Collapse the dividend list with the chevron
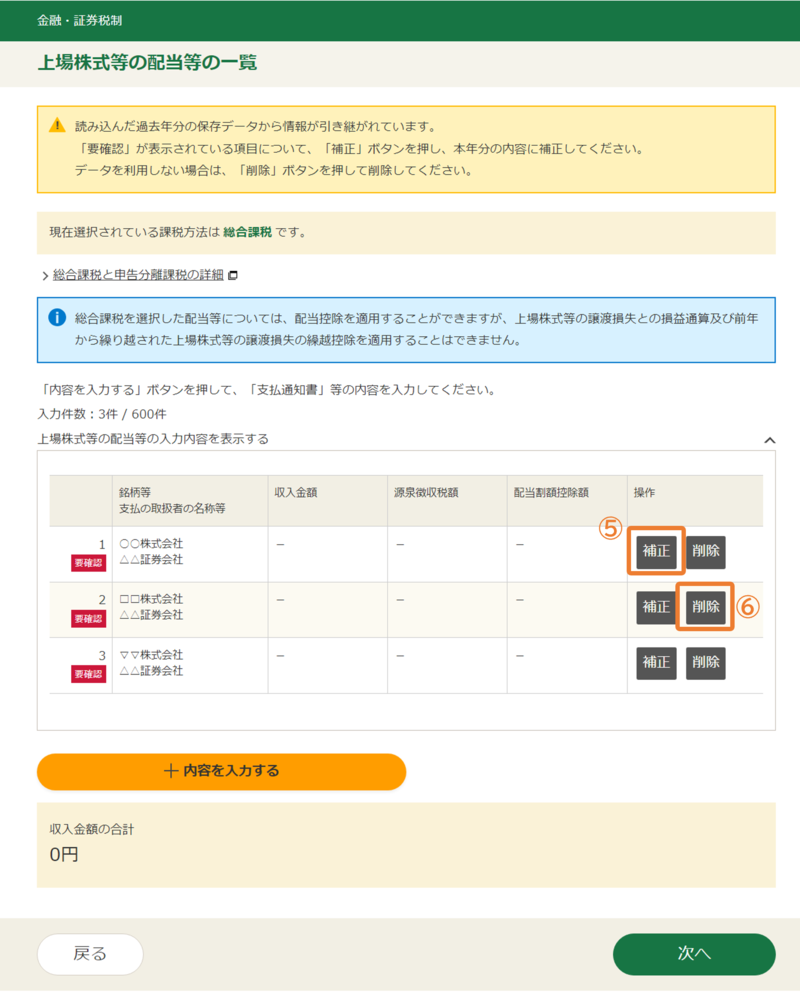Image resolution: width=800 pixels, height=992 pixels. click(769, 440)
